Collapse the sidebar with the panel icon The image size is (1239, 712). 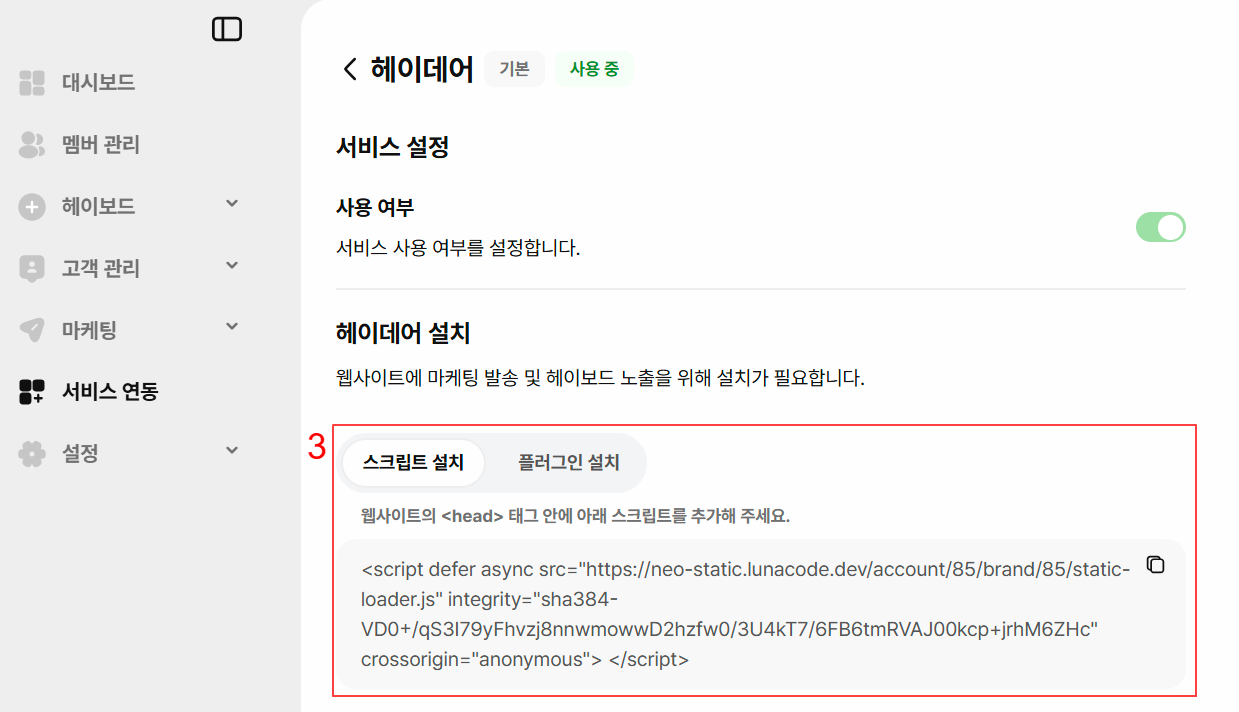[x=227, y=30]
